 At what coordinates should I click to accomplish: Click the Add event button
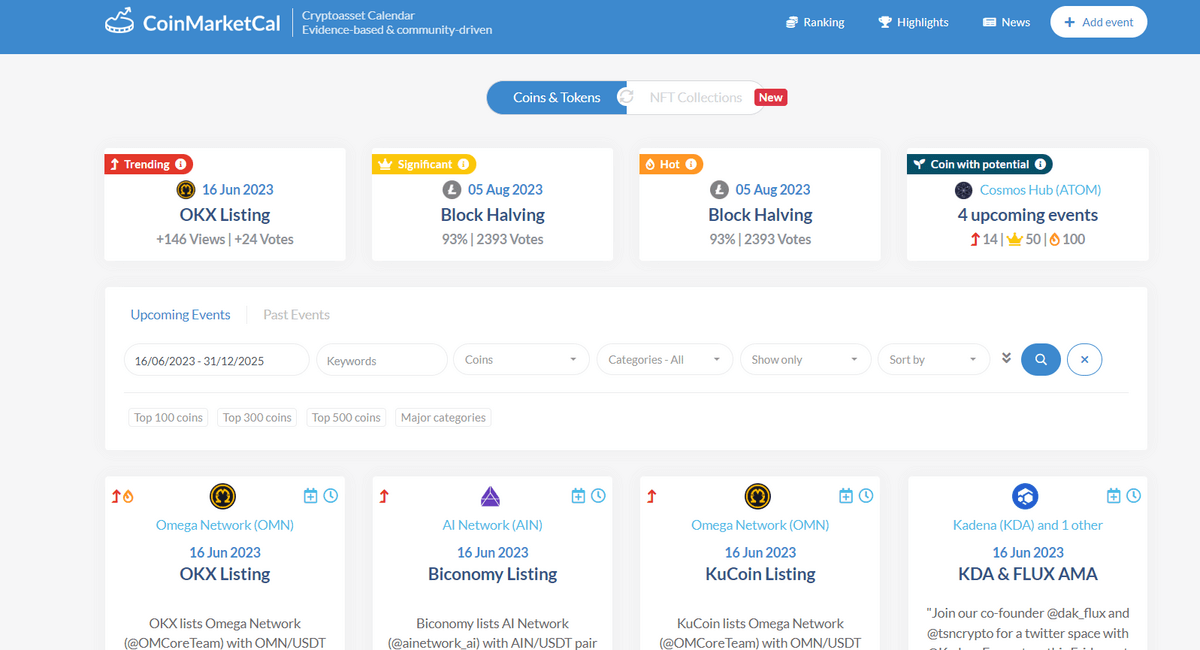click(x=1098, y=21)
